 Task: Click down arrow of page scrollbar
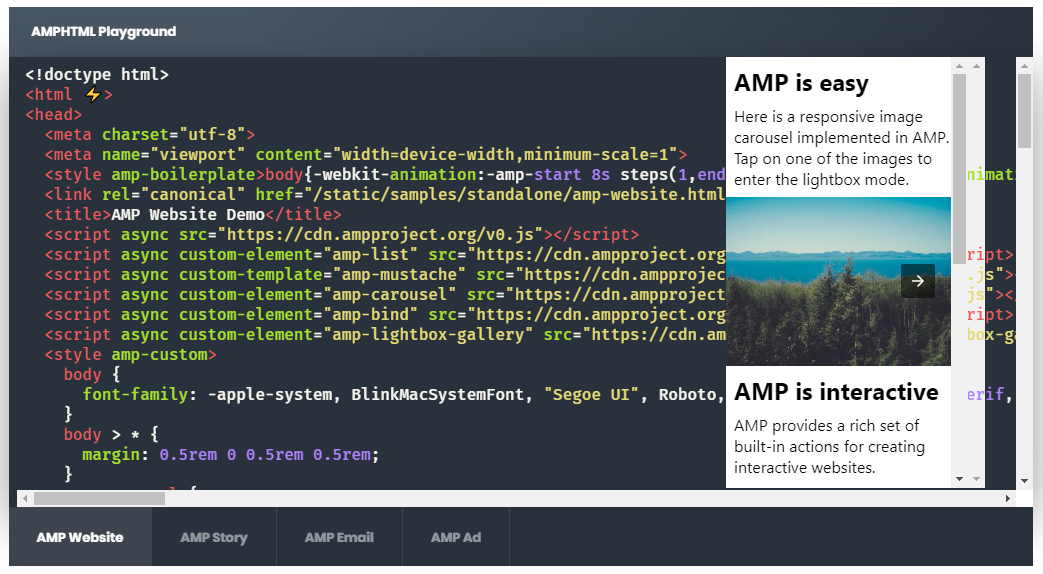pos(1024,480)
